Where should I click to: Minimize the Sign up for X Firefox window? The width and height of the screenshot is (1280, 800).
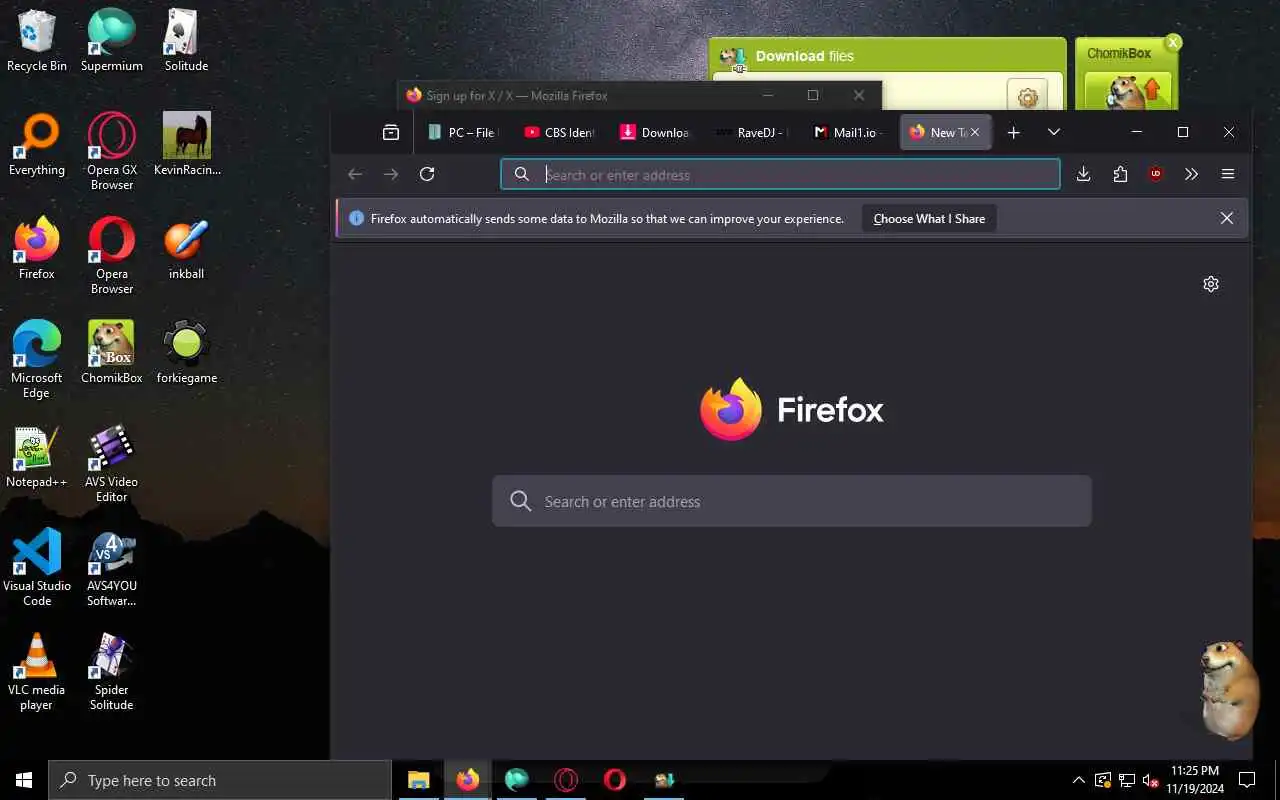tap(768, 95)
